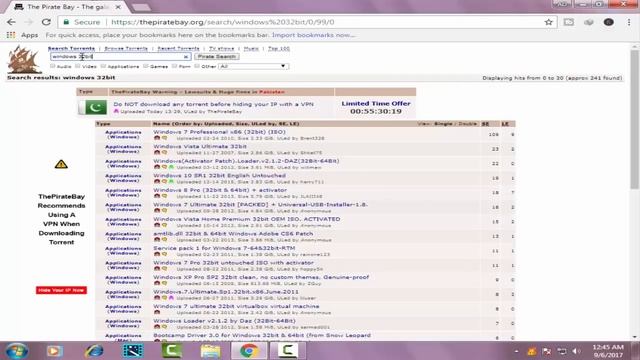
Task: Open the Windows Start orb
Action: tap(17, 351)
